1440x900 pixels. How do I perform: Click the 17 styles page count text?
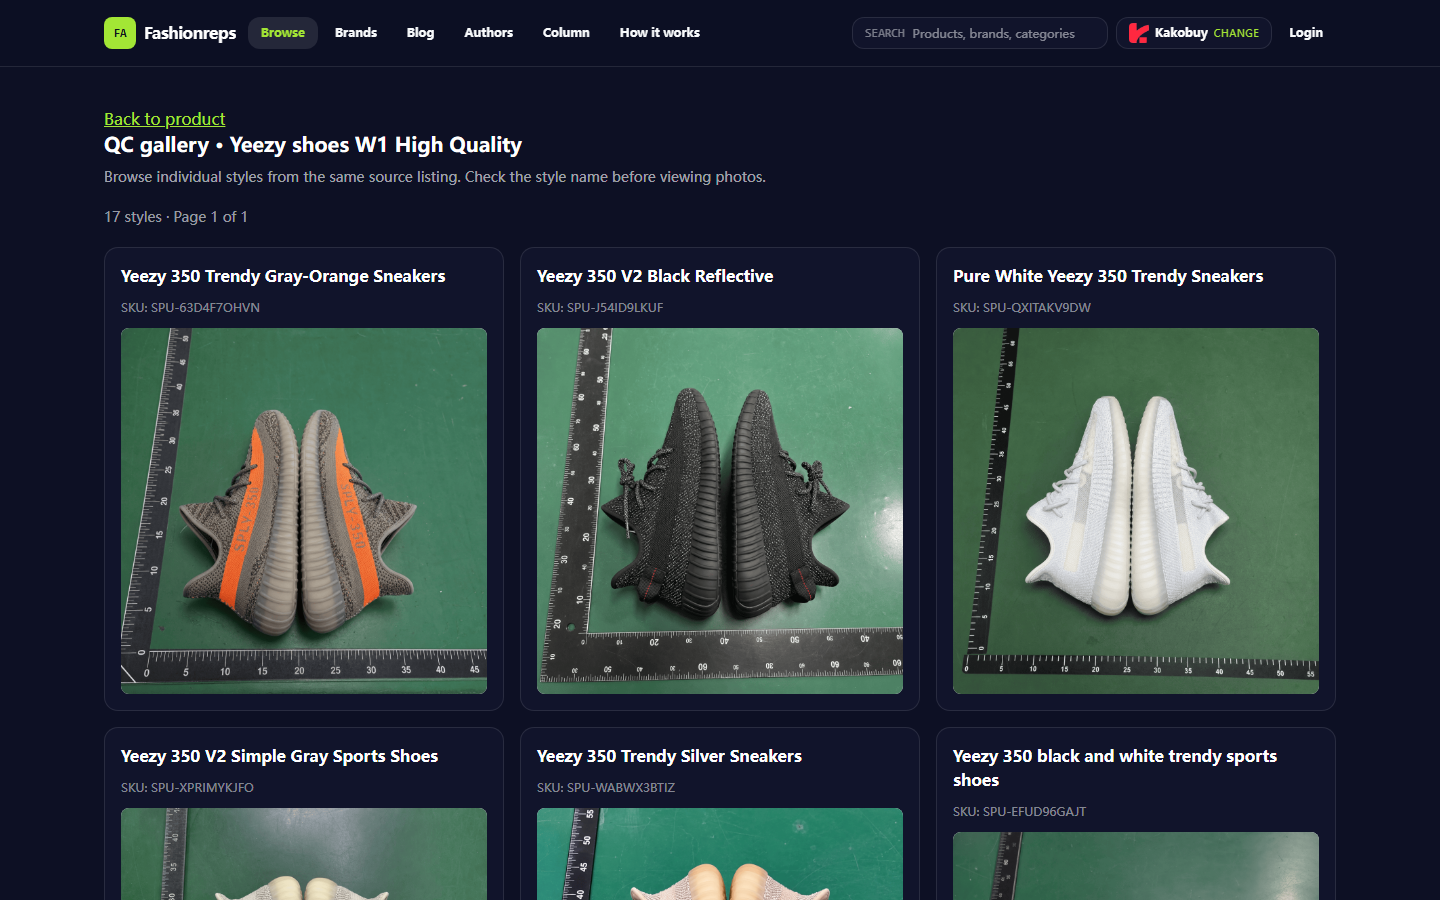tap(176, 217)
